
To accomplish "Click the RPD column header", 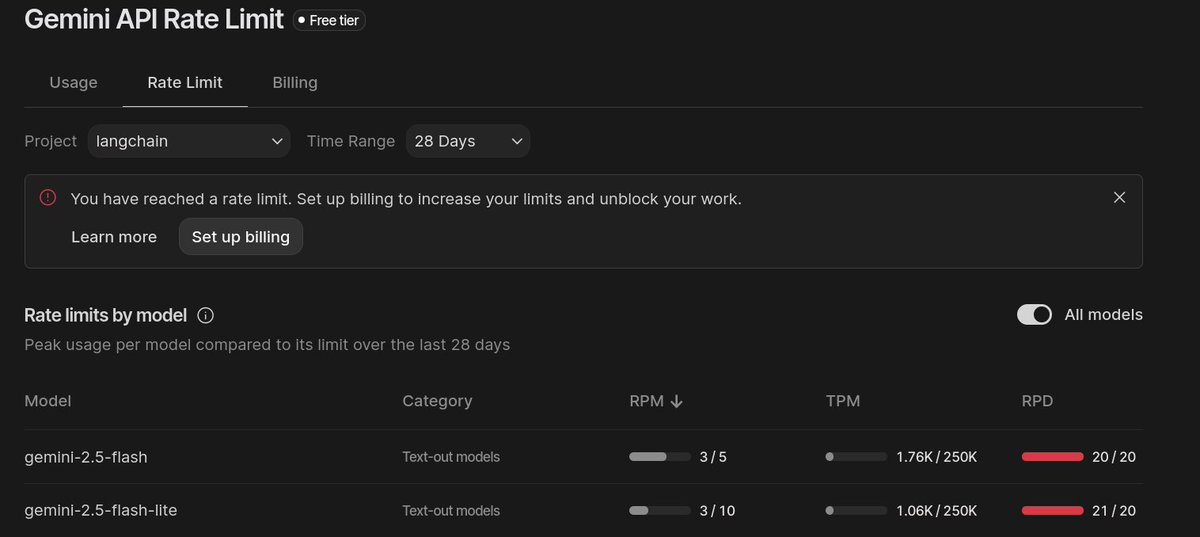I will click(1037, 401).
